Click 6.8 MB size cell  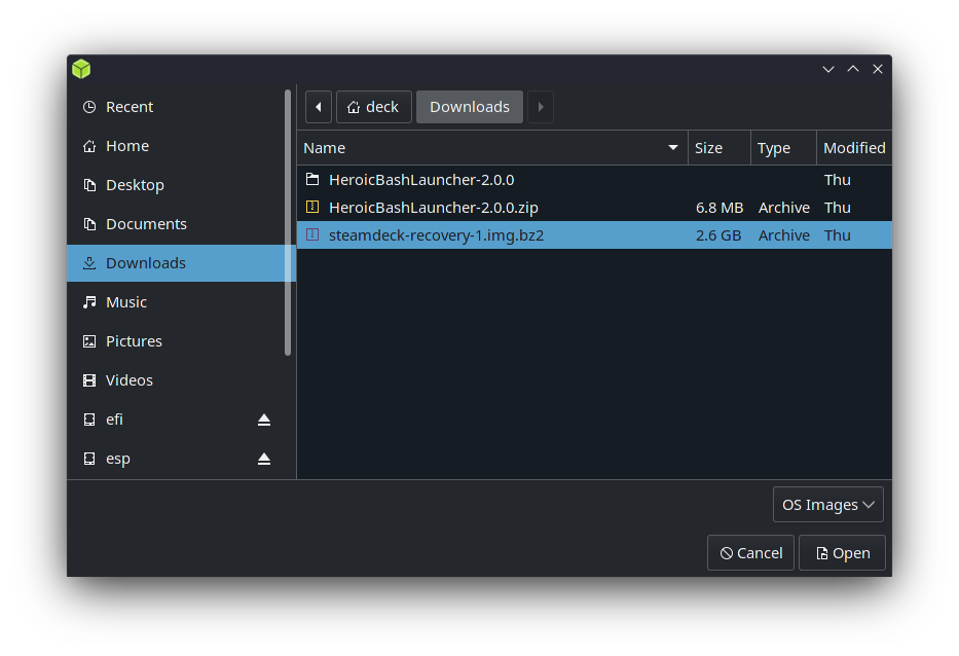pyautogui.click(x=719, y=208)
